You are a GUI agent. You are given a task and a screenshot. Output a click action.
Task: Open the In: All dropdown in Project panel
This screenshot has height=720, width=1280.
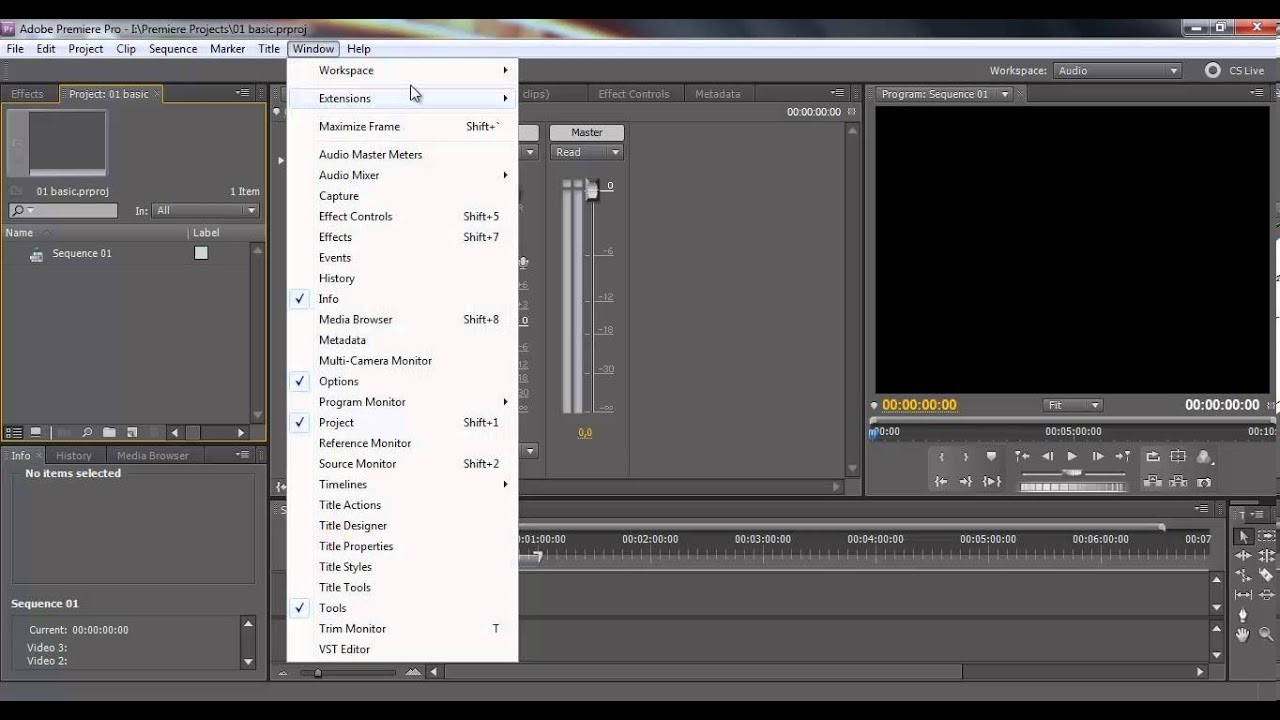coord(204,210)
